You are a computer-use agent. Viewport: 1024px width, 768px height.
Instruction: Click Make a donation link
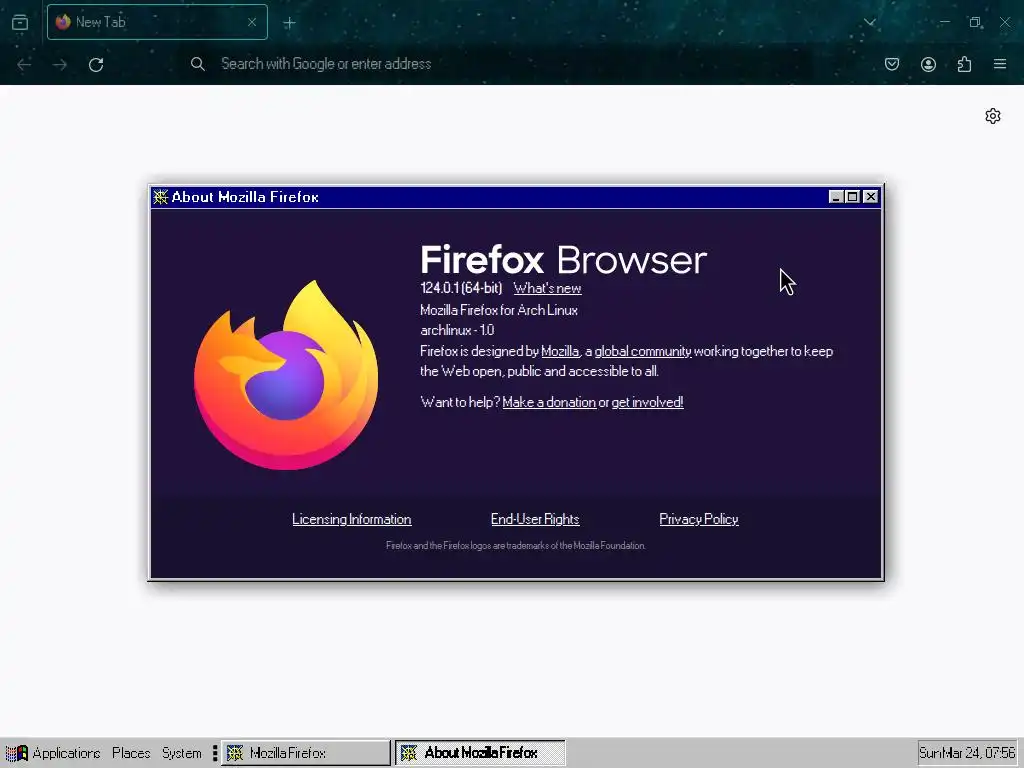[549, 402]
